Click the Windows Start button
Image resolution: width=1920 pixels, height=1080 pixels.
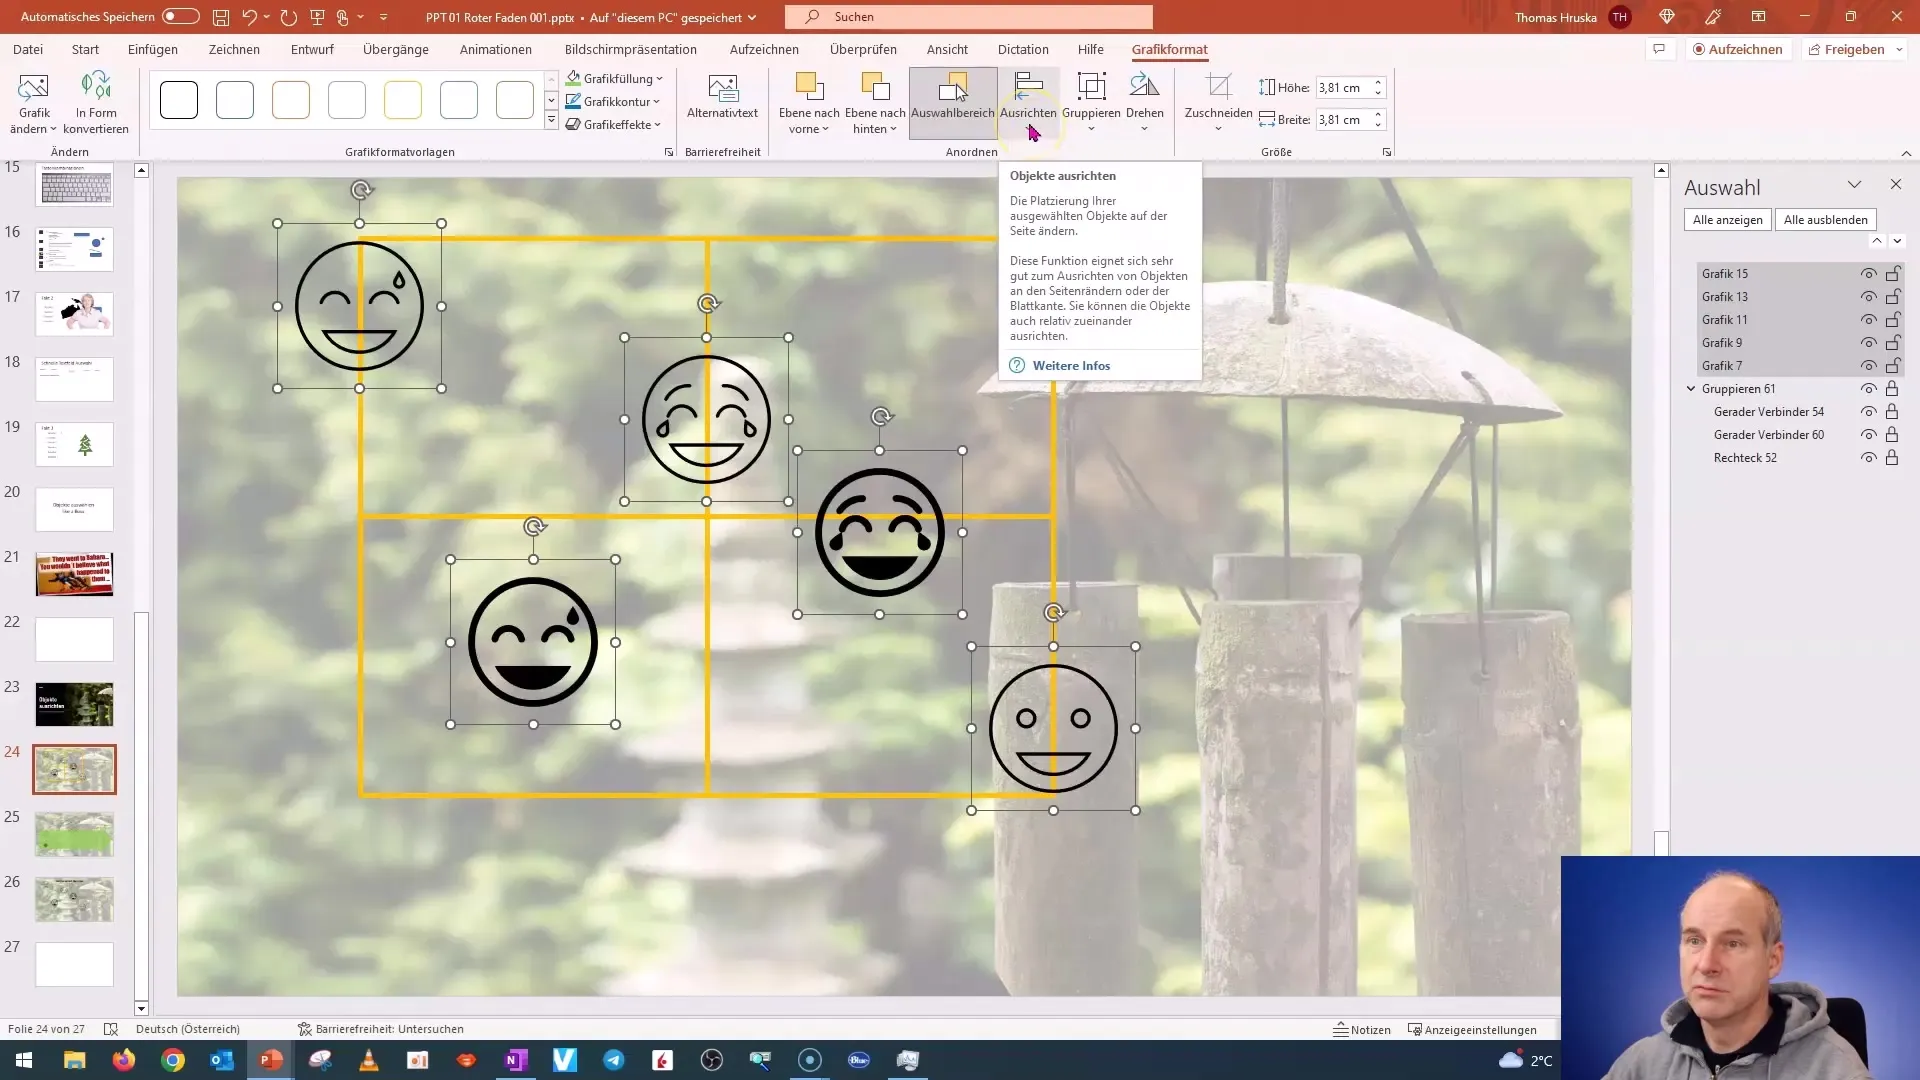click(x=24, y=1060)
